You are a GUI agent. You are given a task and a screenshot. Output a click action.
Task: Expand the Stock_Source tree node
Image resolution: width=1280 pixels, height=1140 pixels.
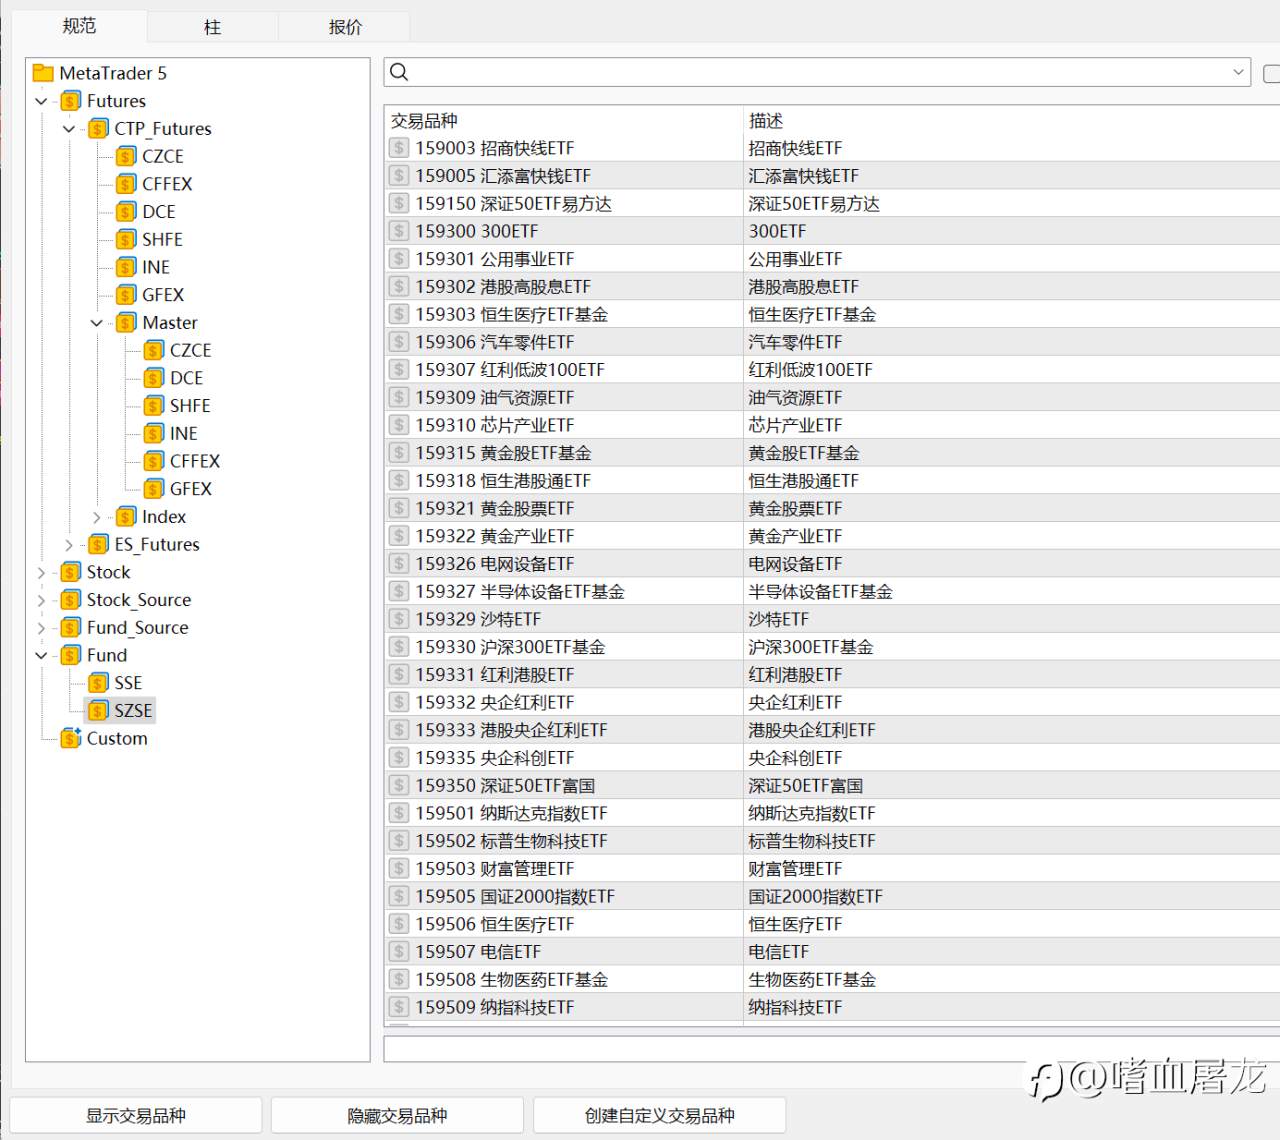[x=41, y=600]
